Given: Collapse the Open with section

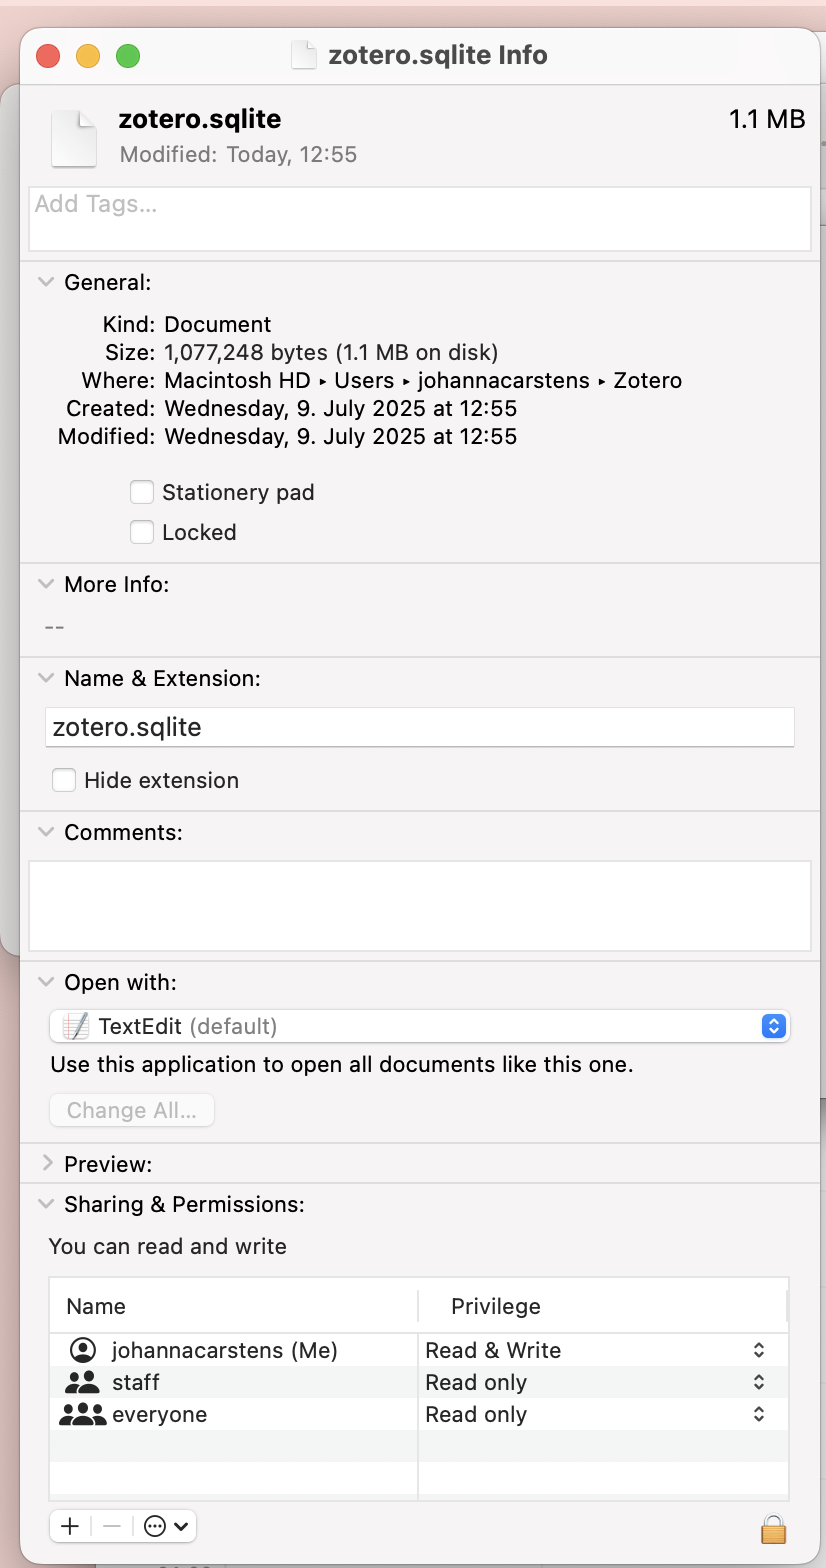Looking at the screenshot, I should [45, 982].
